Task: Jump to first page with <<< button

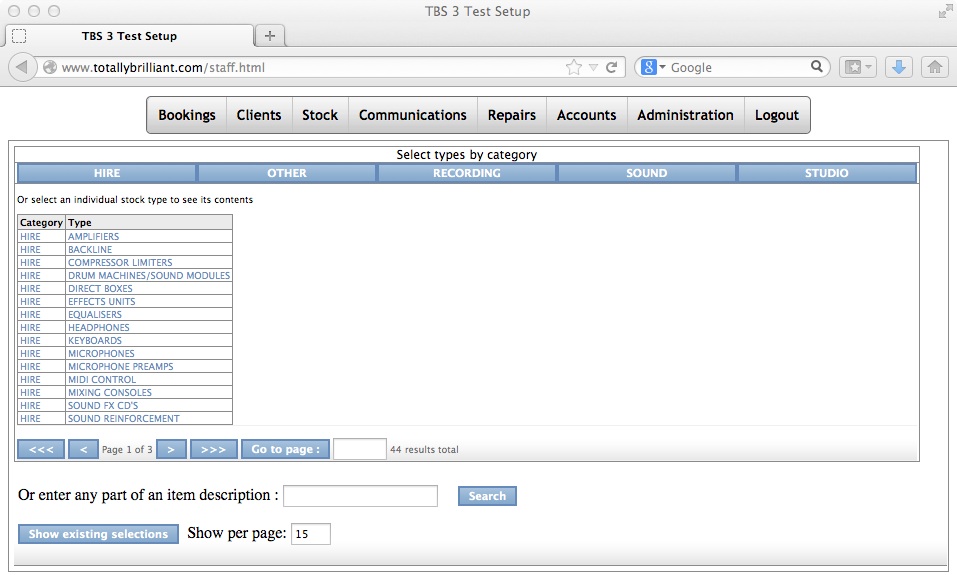Action: (x=41, y=449)
